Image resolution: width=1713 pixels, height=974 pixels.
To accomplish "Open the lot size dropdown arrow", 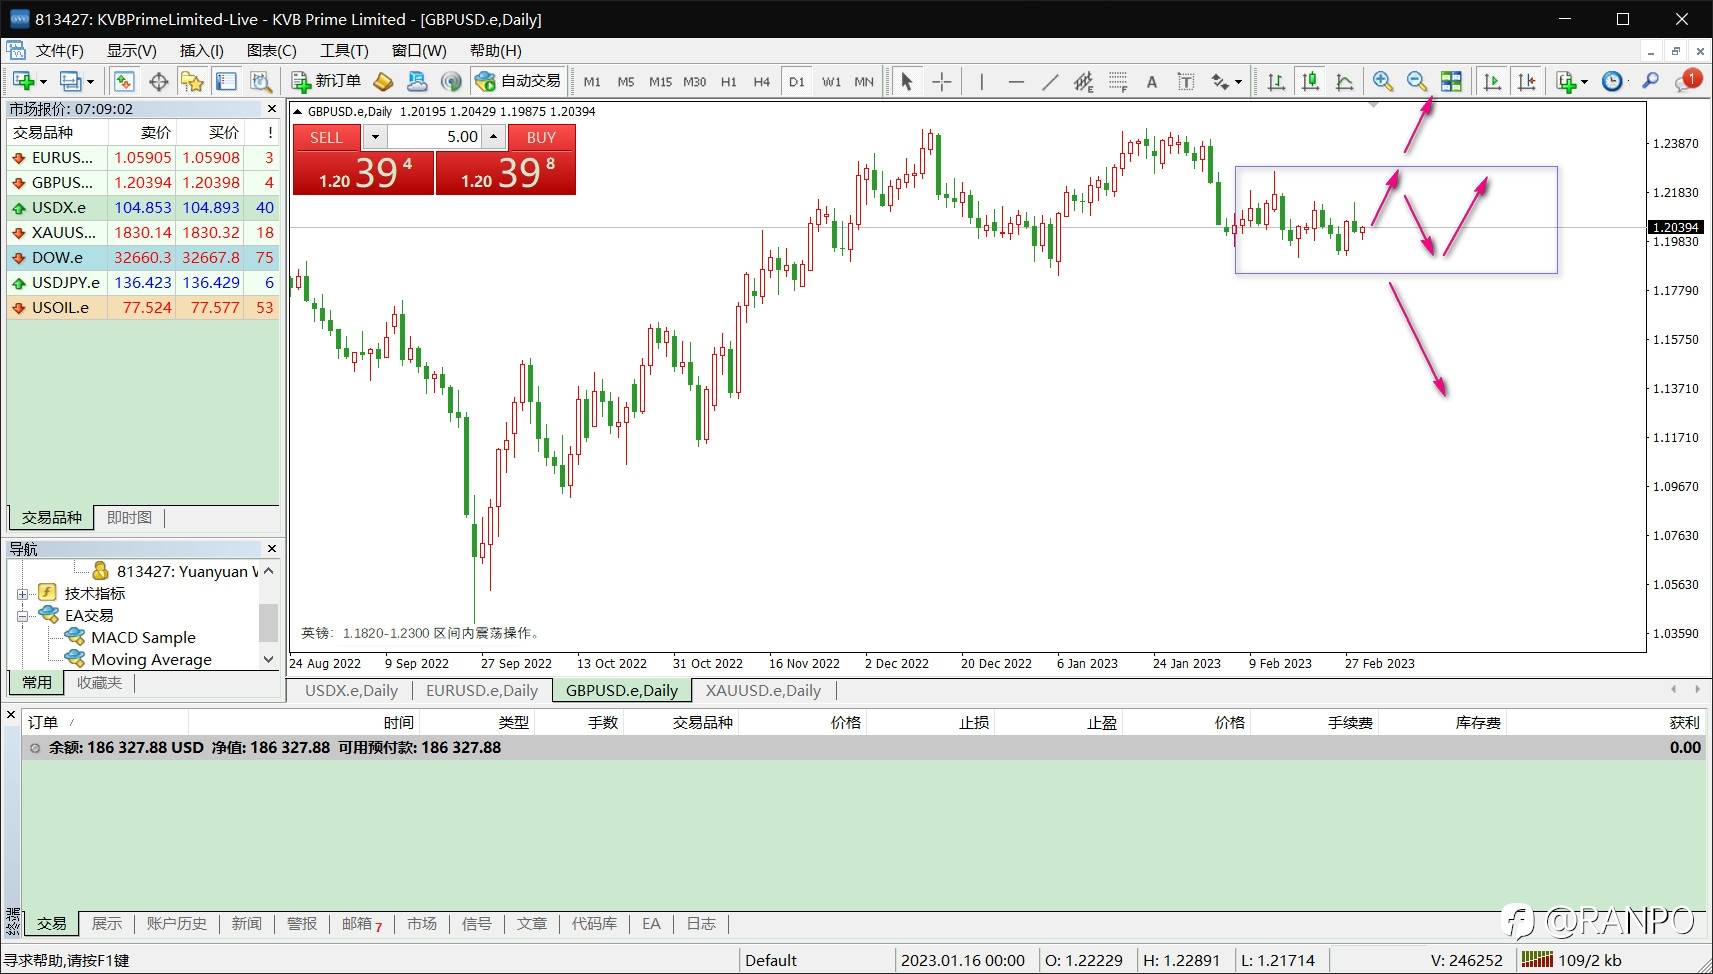I will pos(375,137).
